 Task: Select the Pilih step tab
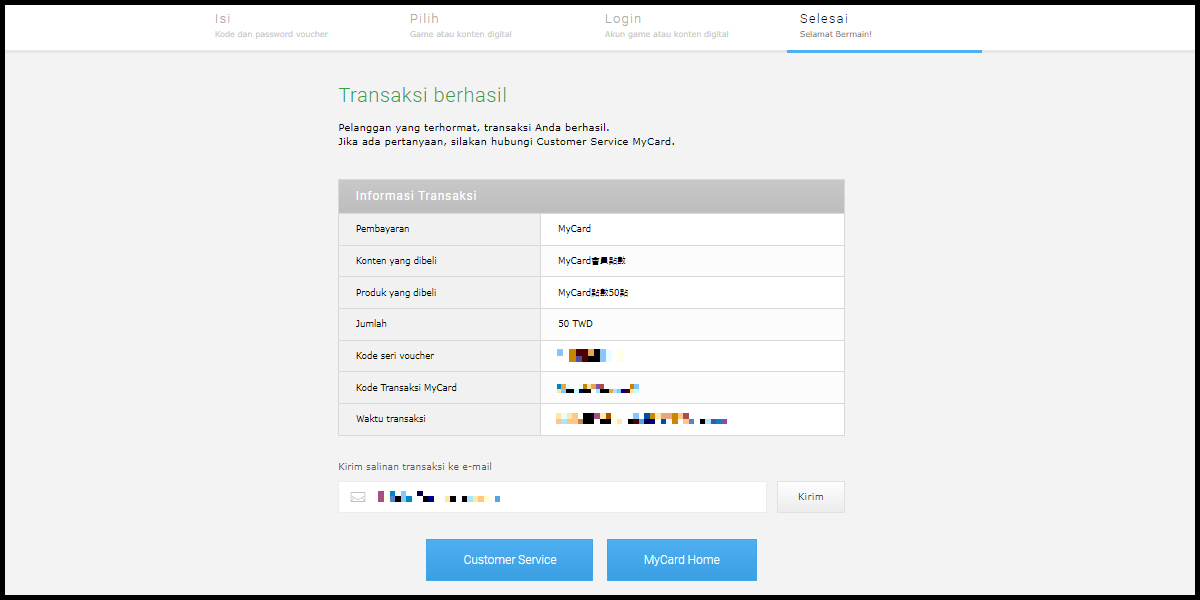(x=461, y=26)
